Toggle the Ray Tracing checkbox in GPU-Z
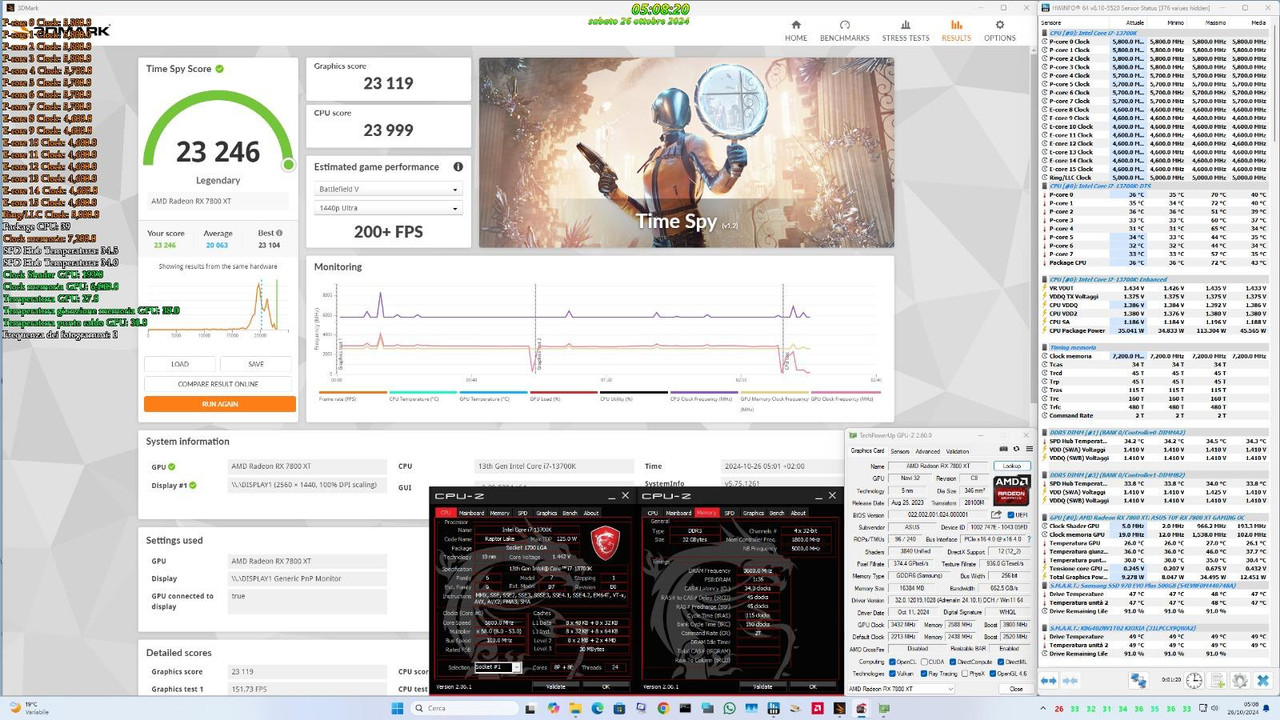The height and width of the screenshot is (720, 1280). pyautogui.click(x=925, y=674)
